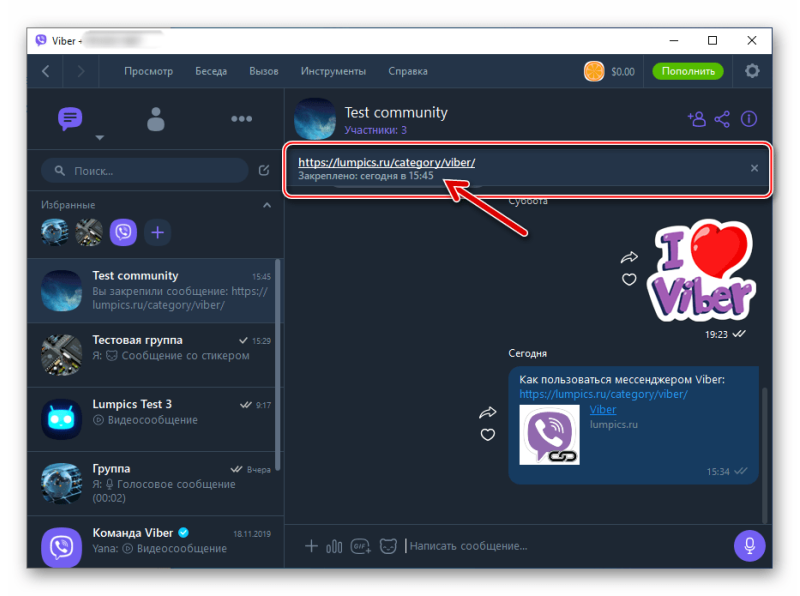Screen dimensions: 800x596
Task: Click the $0.00 balance amount
Action: [x=623, y=72]
